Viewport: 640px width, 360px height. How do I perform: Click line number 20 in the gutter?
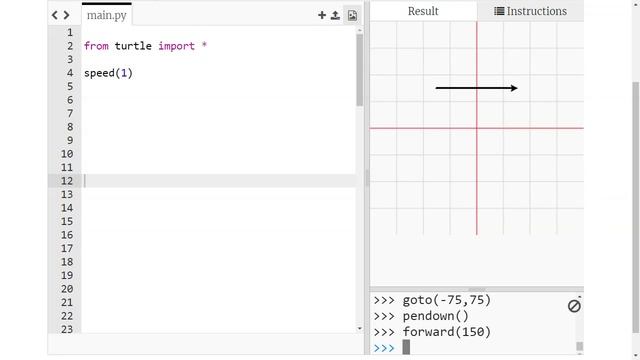(x=67, y=289)
